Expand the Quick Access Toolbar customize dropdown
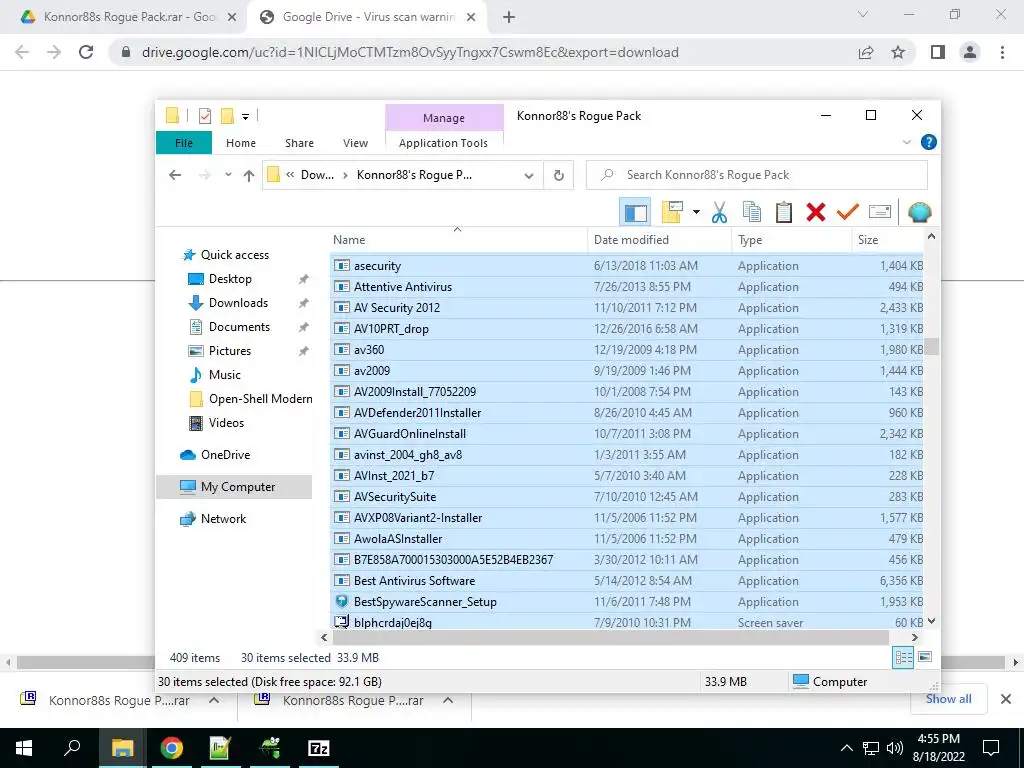This screenshot has width=1024, height=768. [246, 117]
